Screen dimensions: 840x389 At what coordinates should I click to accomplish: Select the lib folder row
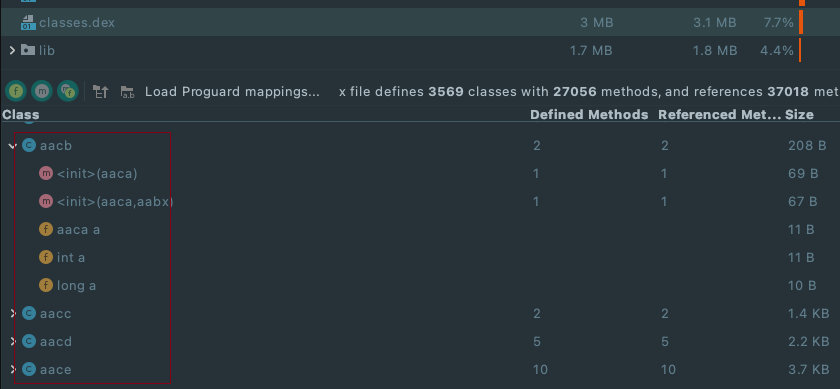click(420, 50)
